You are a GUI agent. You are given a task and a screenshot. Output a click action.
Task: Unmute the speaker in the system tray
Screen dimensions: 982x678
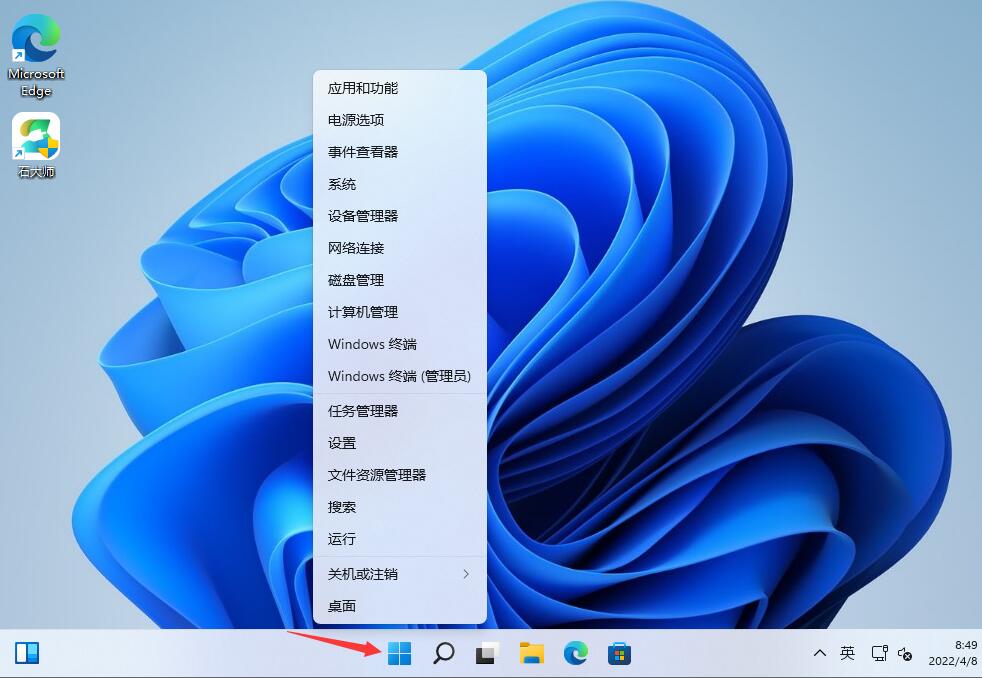tap(905, 655)
